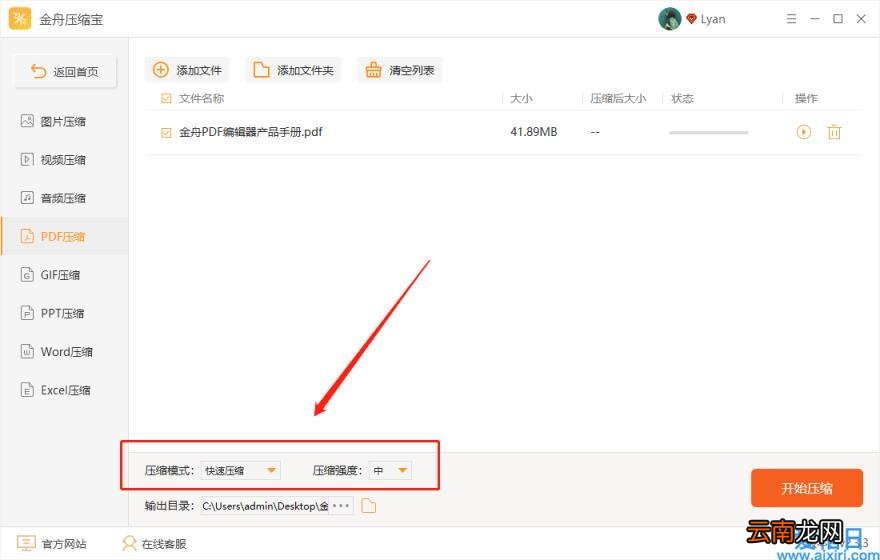880x560 pixels.
Task: Open the output folder icon
Action: click(368, 506)
